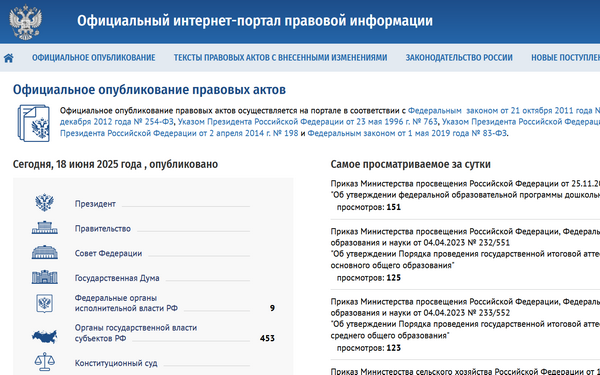Open the Президент publications link
This screenshot has width=600, height=375.
point(95,204)
